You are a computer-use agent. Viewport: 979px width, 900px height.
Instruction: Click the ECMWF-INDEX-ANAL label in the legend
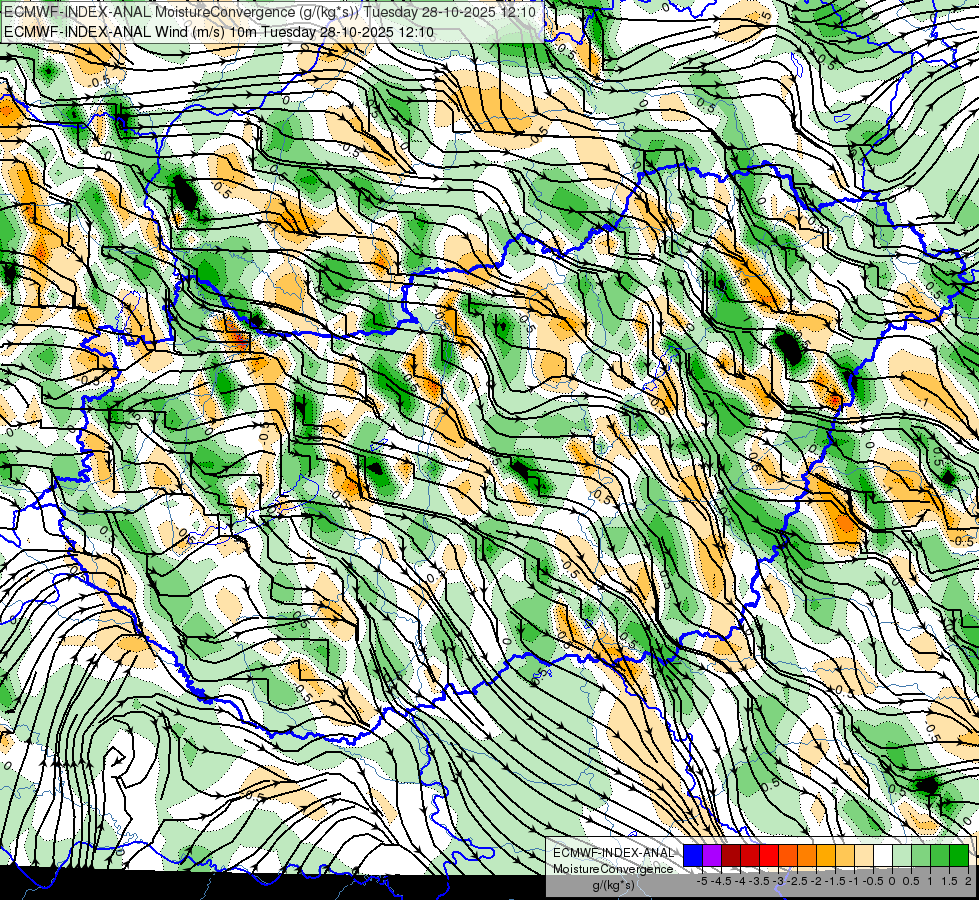point(614,853)
